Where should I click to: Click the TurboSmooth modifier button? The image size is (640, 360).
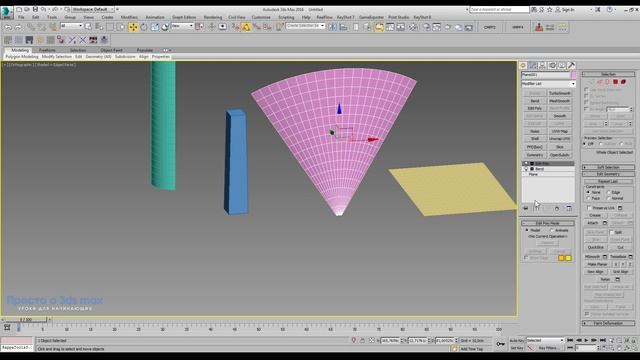click(560, 93)
